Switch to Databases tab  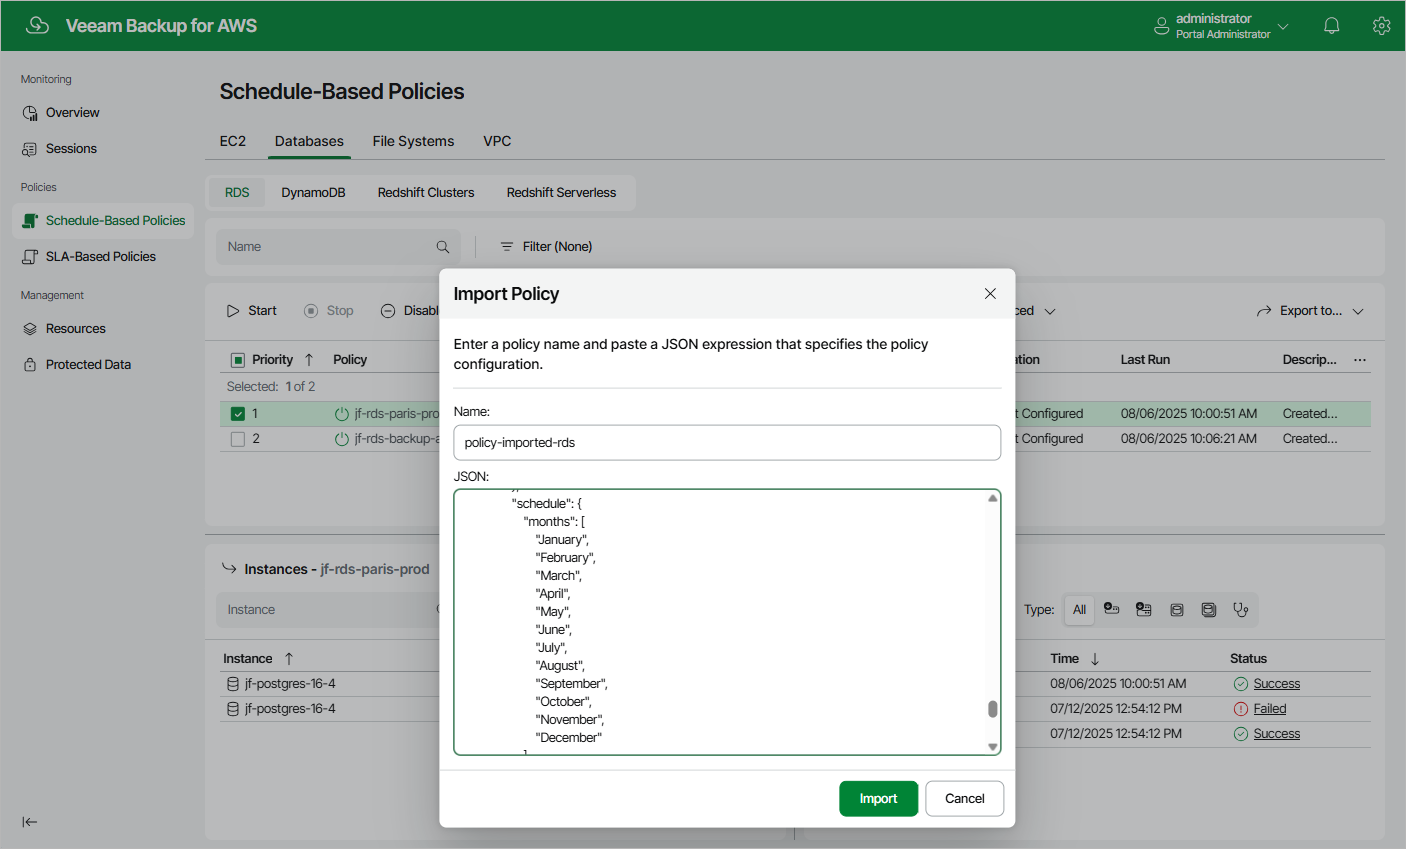pos(309,142)
